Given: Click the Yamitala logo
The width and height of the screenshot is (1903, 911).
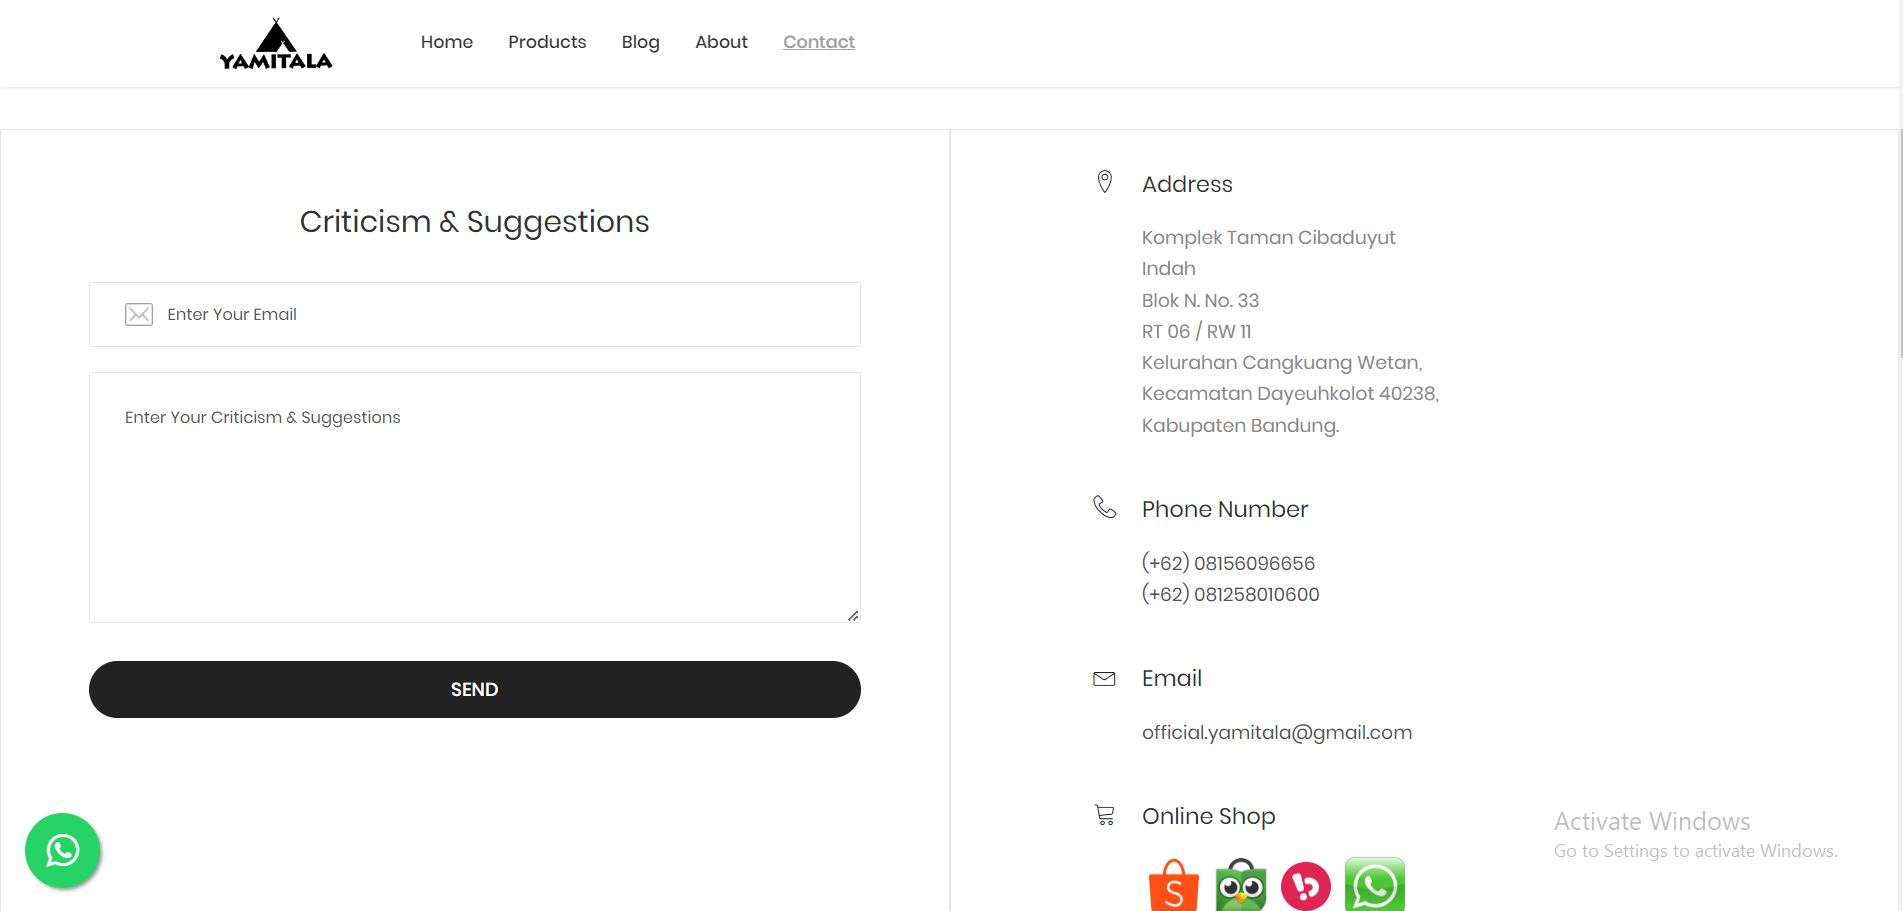Looking at the screenshot, I should [276, 44].
